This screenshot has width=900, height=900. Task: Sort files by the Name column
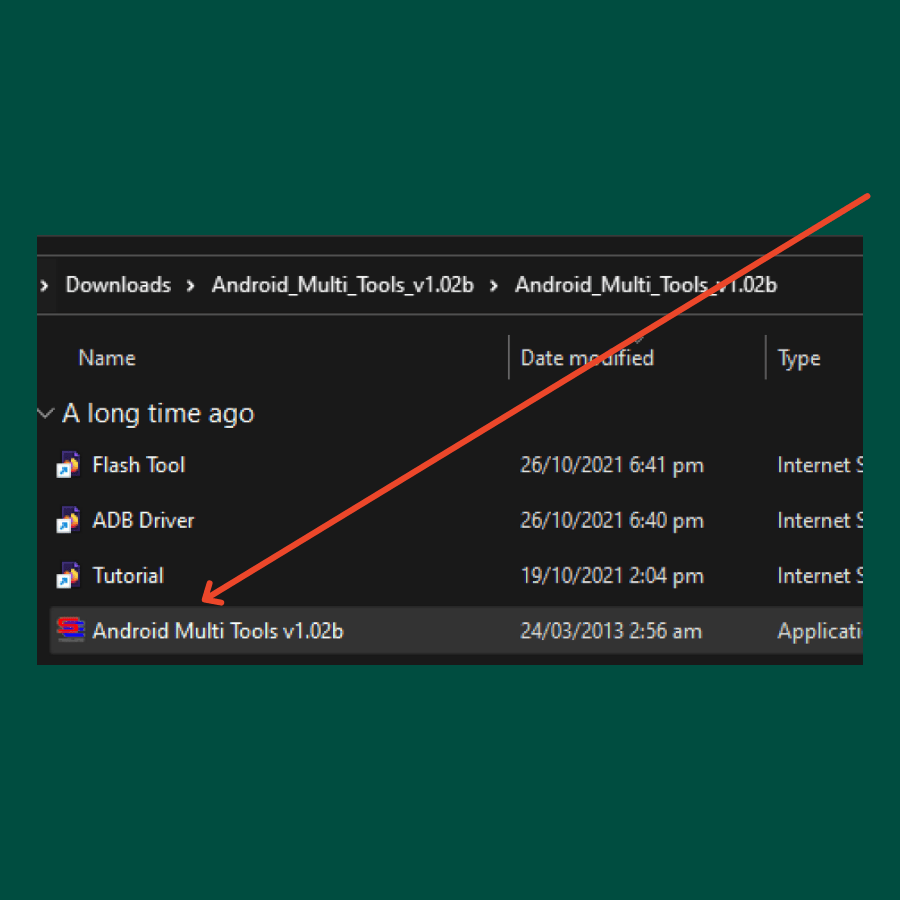pos(106,358)
